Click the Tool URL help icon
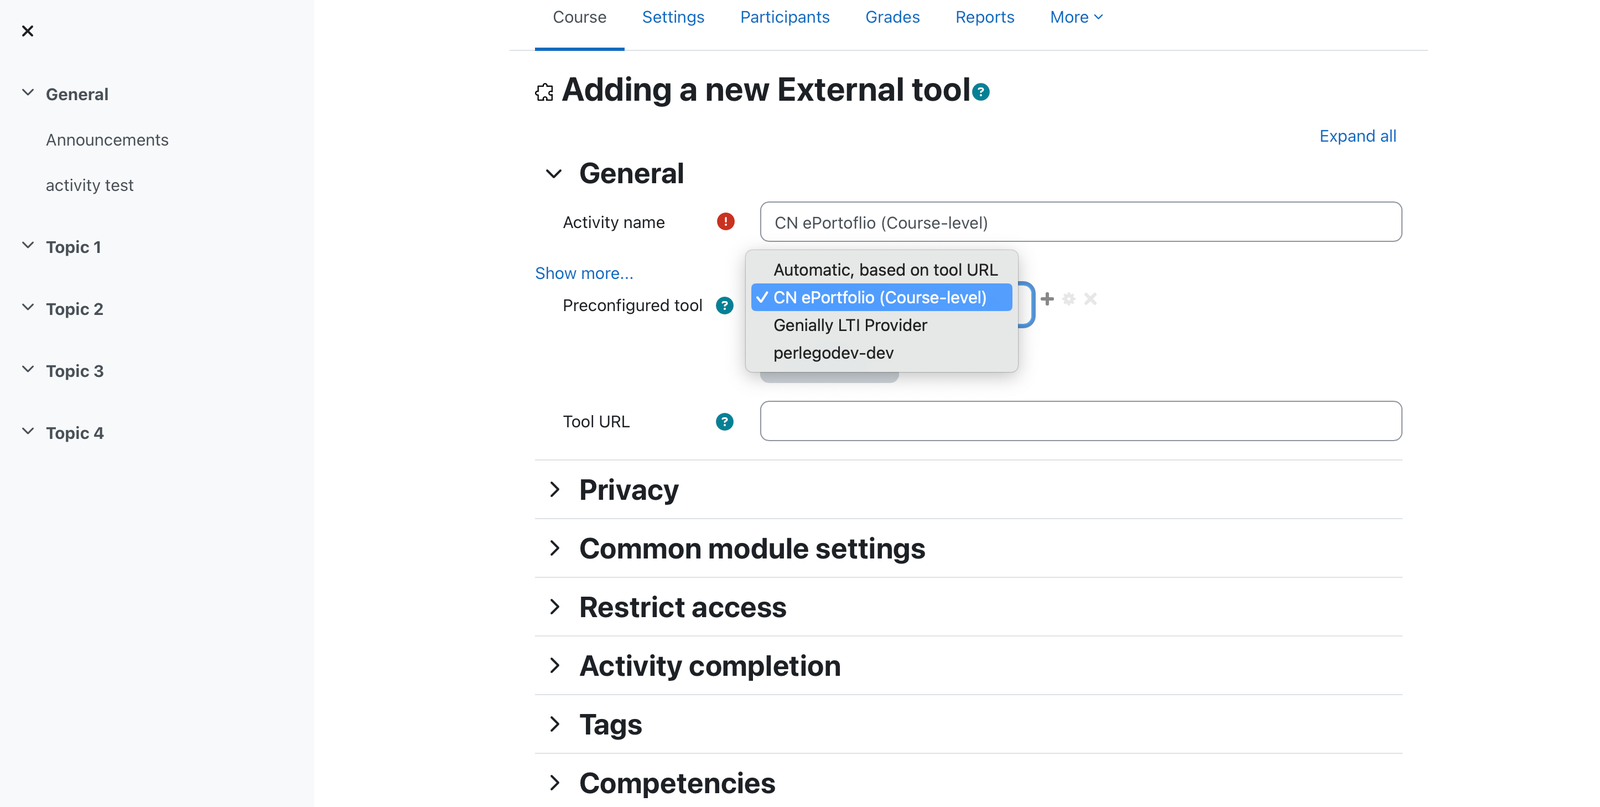1600x807 pixels. pos(725,422)
